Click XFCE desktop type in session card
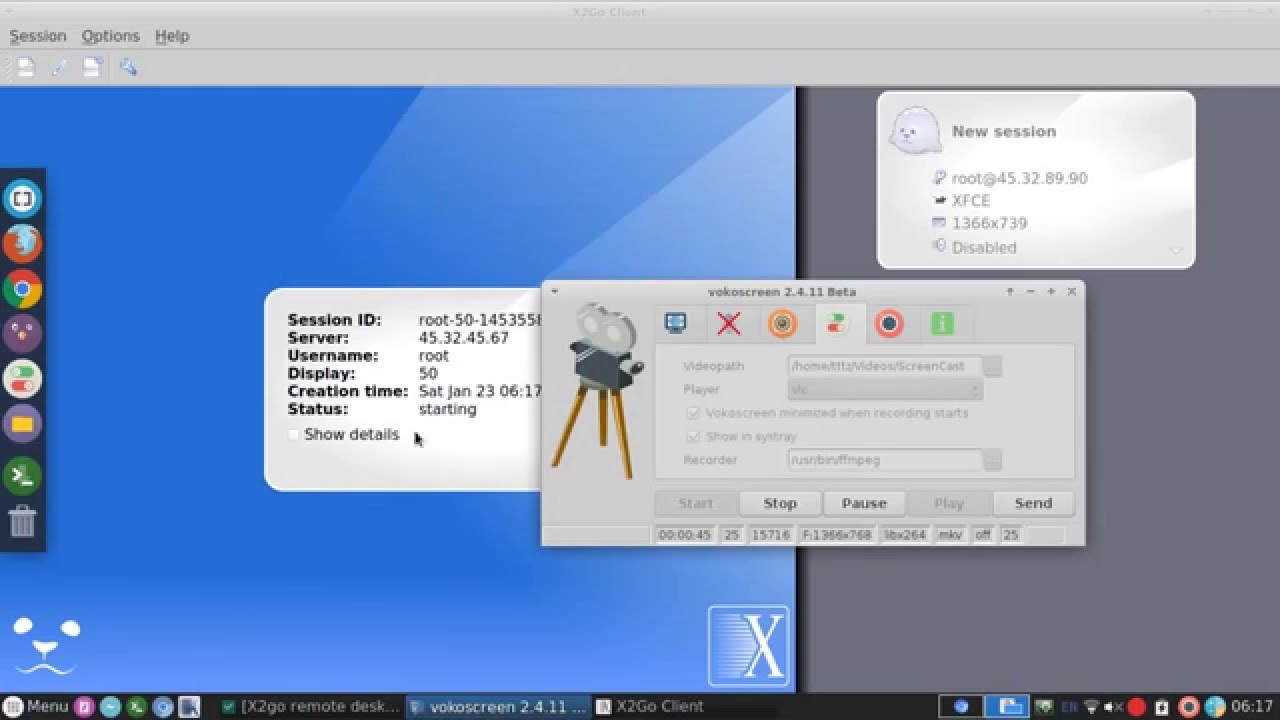This screenshot has height=720, width=1280. 971,201
